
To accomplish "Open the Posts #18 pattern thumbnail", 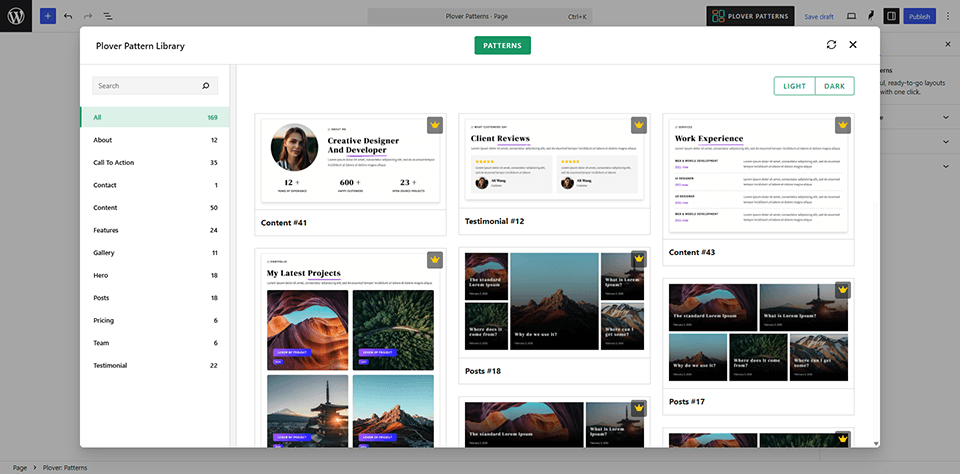I will (554, 302).
